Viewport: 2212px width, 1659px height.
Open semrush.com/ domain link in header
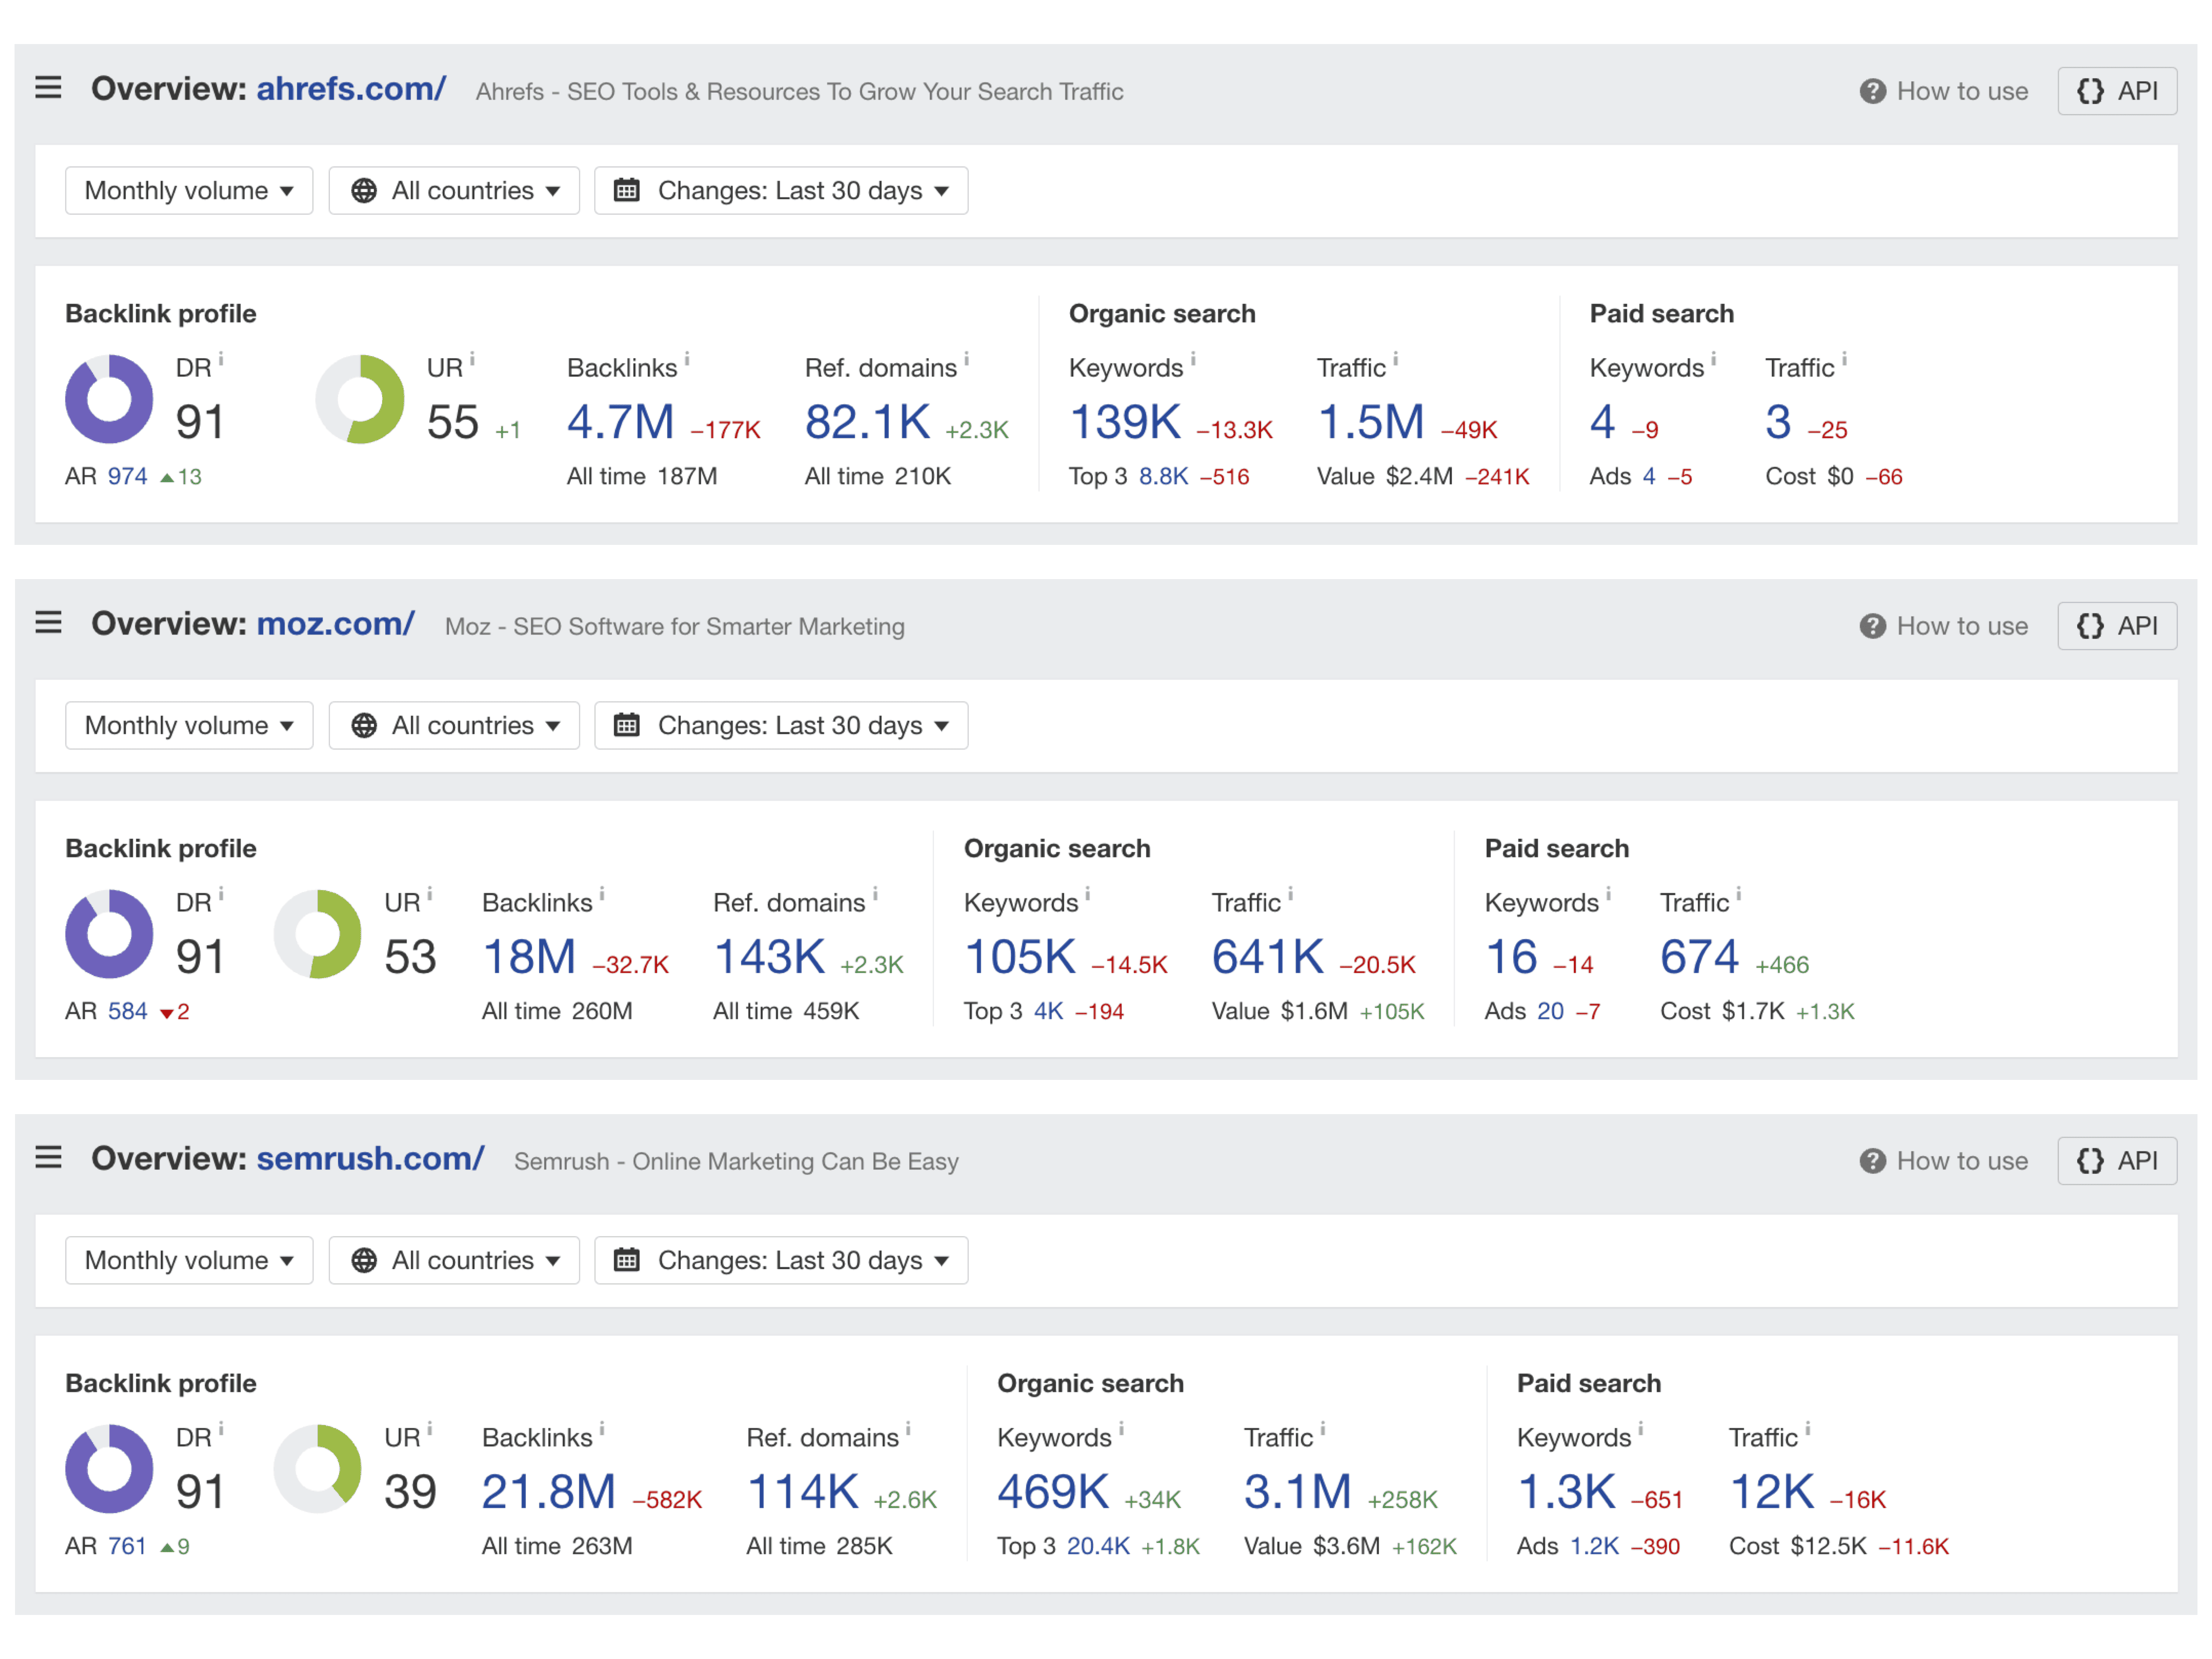pos(370,1158)
